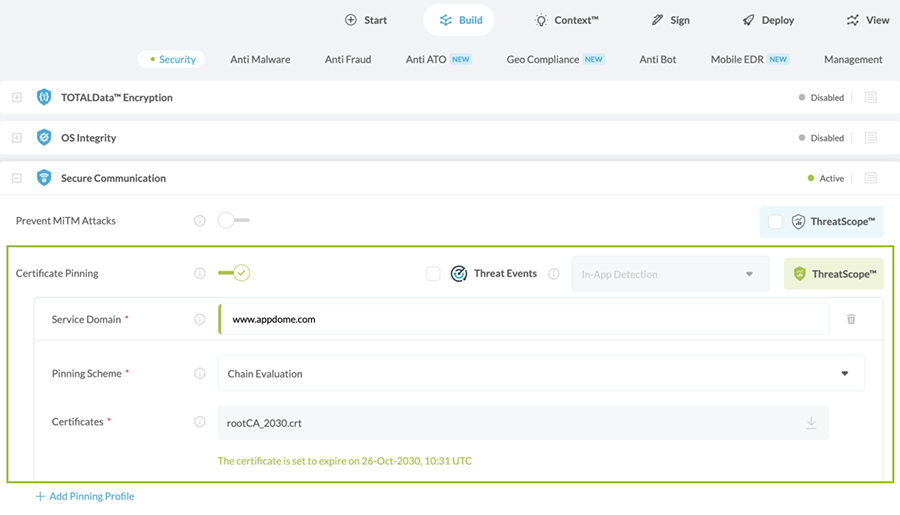This screenshot has height=515, width=900.
Task: Download the rootCA_2030.crt certificate
Action: tap(811, 423)
